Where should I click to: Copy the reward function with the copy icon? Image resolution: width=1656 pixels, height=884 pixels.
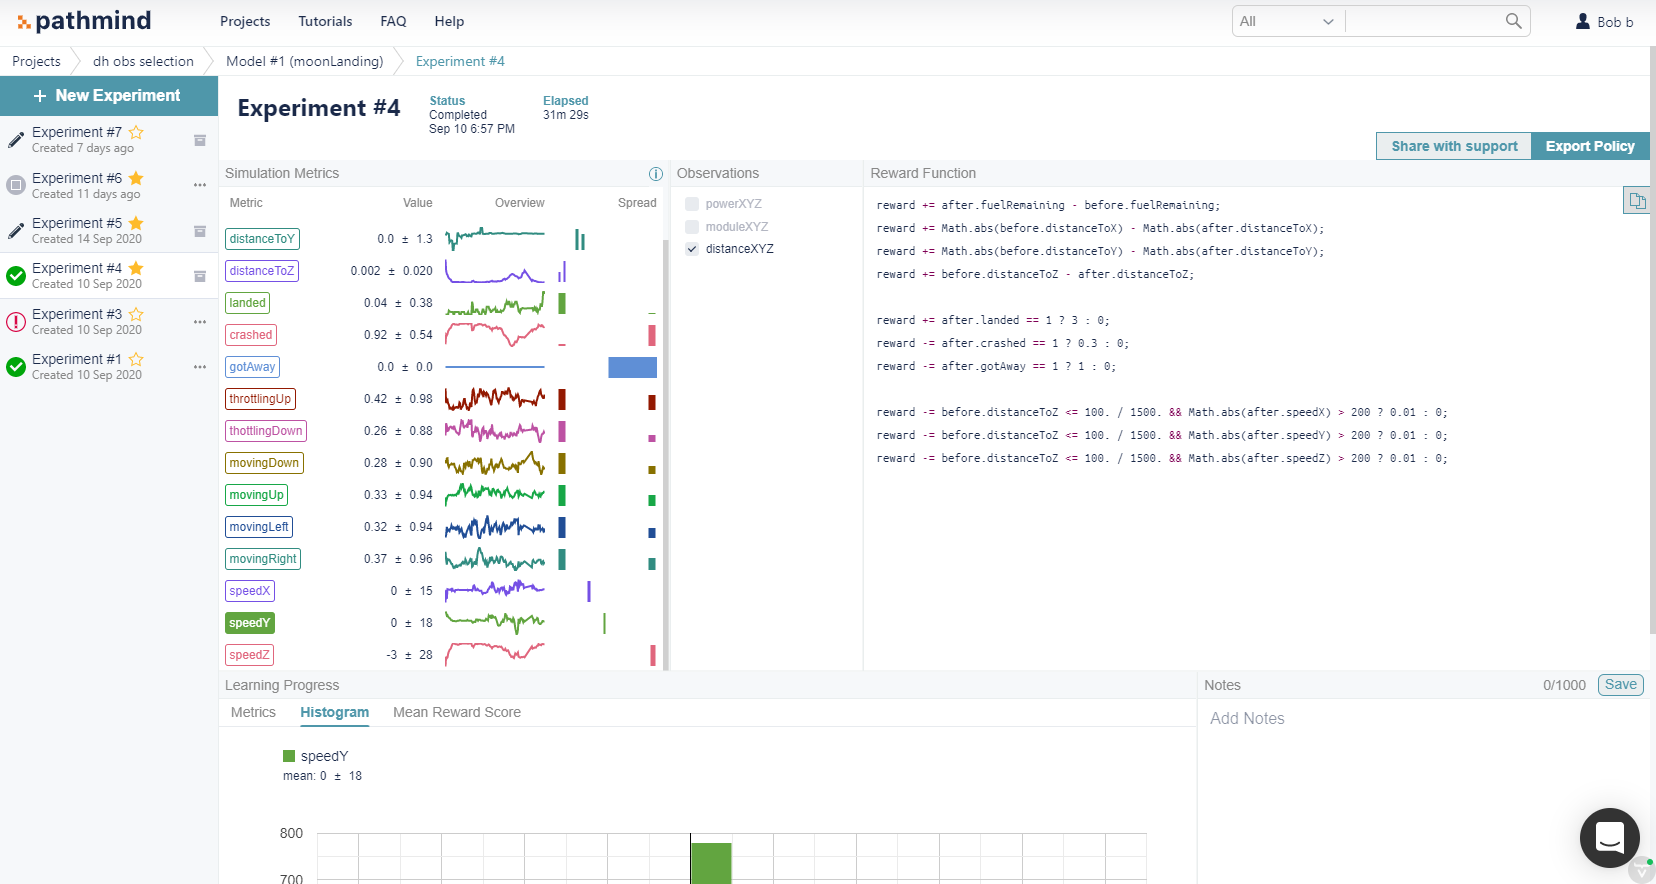(1637, 201)
